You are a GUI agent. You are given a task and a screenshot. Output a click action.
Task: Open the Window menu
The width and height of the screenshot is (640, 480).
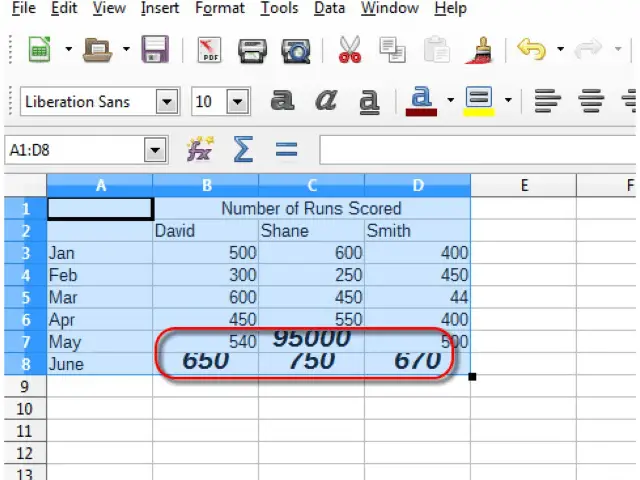point(390,8)
